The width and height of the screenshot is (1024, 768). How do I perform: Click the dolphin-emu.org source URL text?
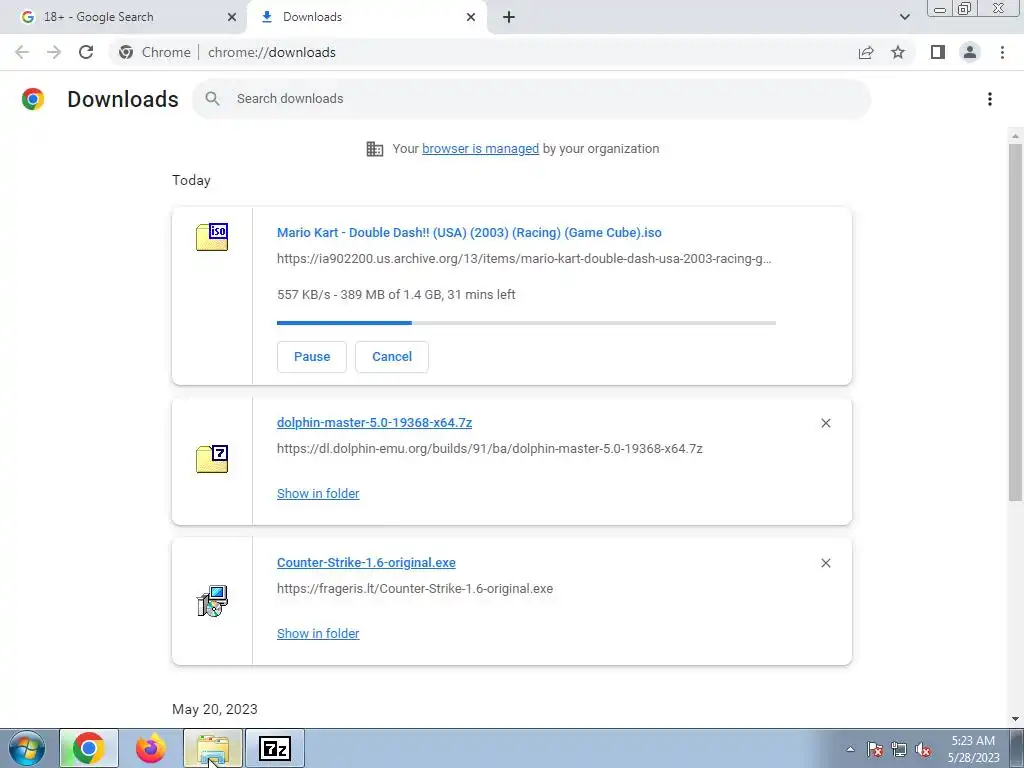click(490, 449)
